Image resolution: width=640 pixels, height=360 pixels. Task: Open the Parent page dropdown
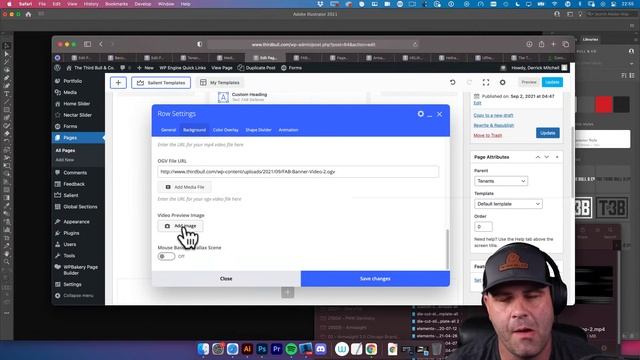(x=501, y=181)
